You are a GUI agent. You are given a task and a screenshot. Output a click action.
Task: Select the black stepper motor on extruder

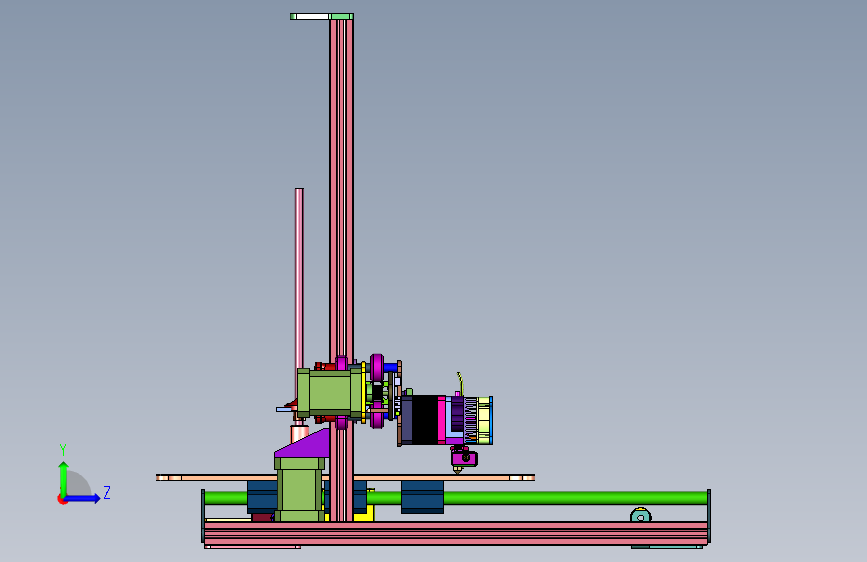click(425, 419)
